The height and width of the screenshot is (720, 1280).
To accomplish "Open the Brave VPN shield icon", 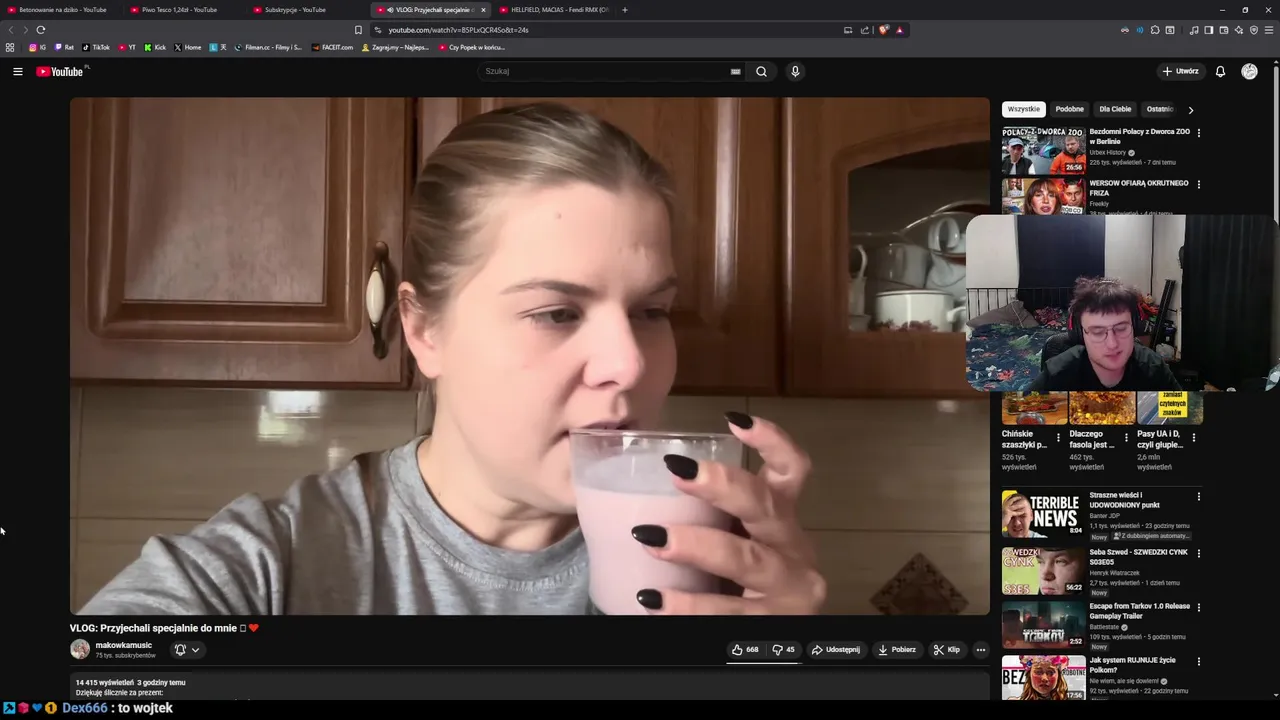I will click(x=1254, y=30).
